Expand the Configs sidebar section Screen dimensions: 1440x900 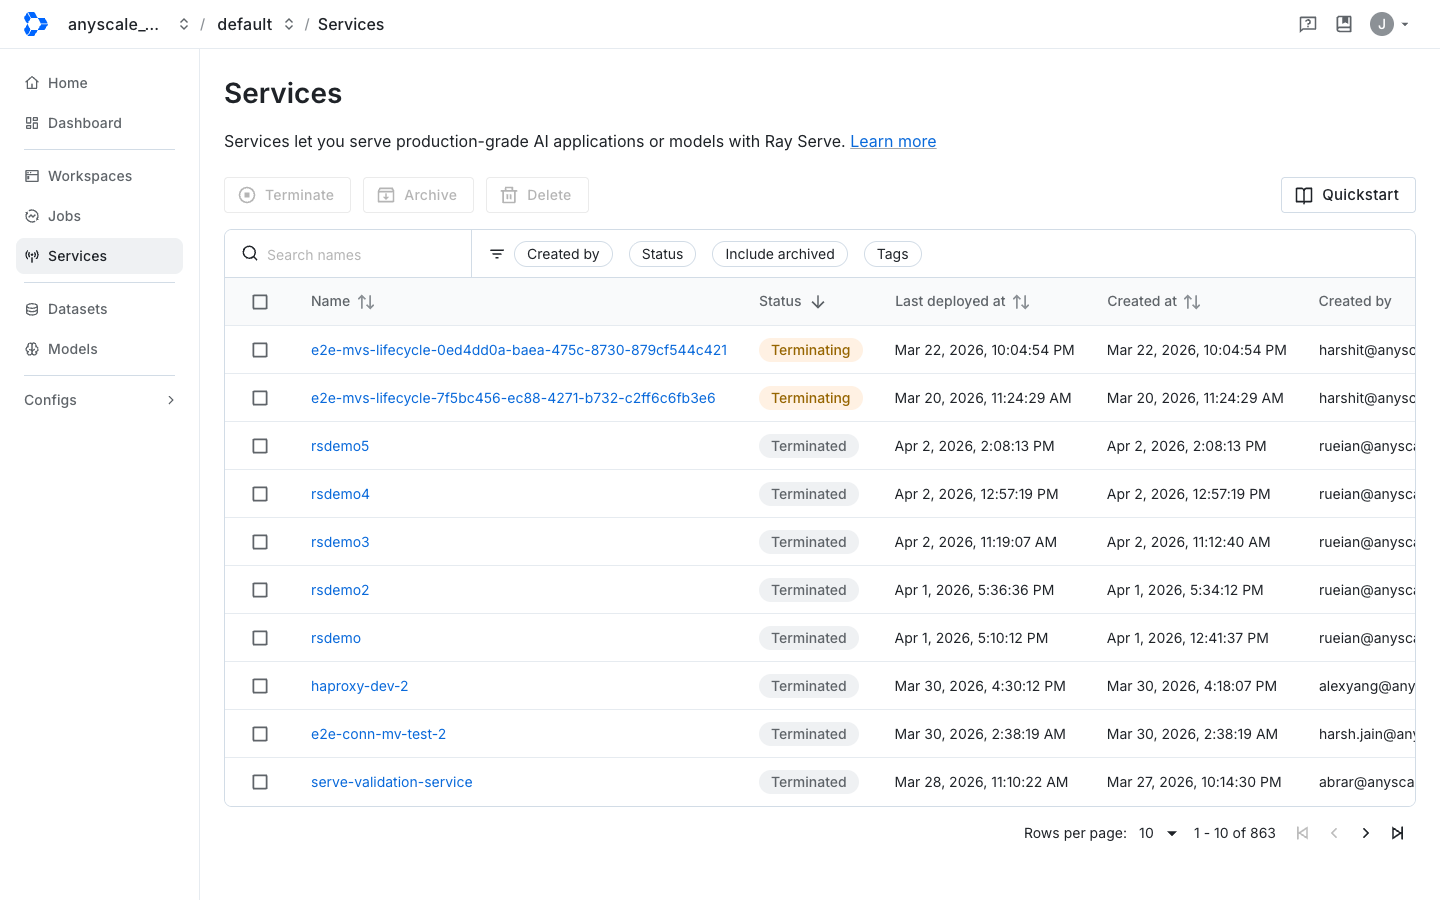pyautogui.click(x=99, y=400)
